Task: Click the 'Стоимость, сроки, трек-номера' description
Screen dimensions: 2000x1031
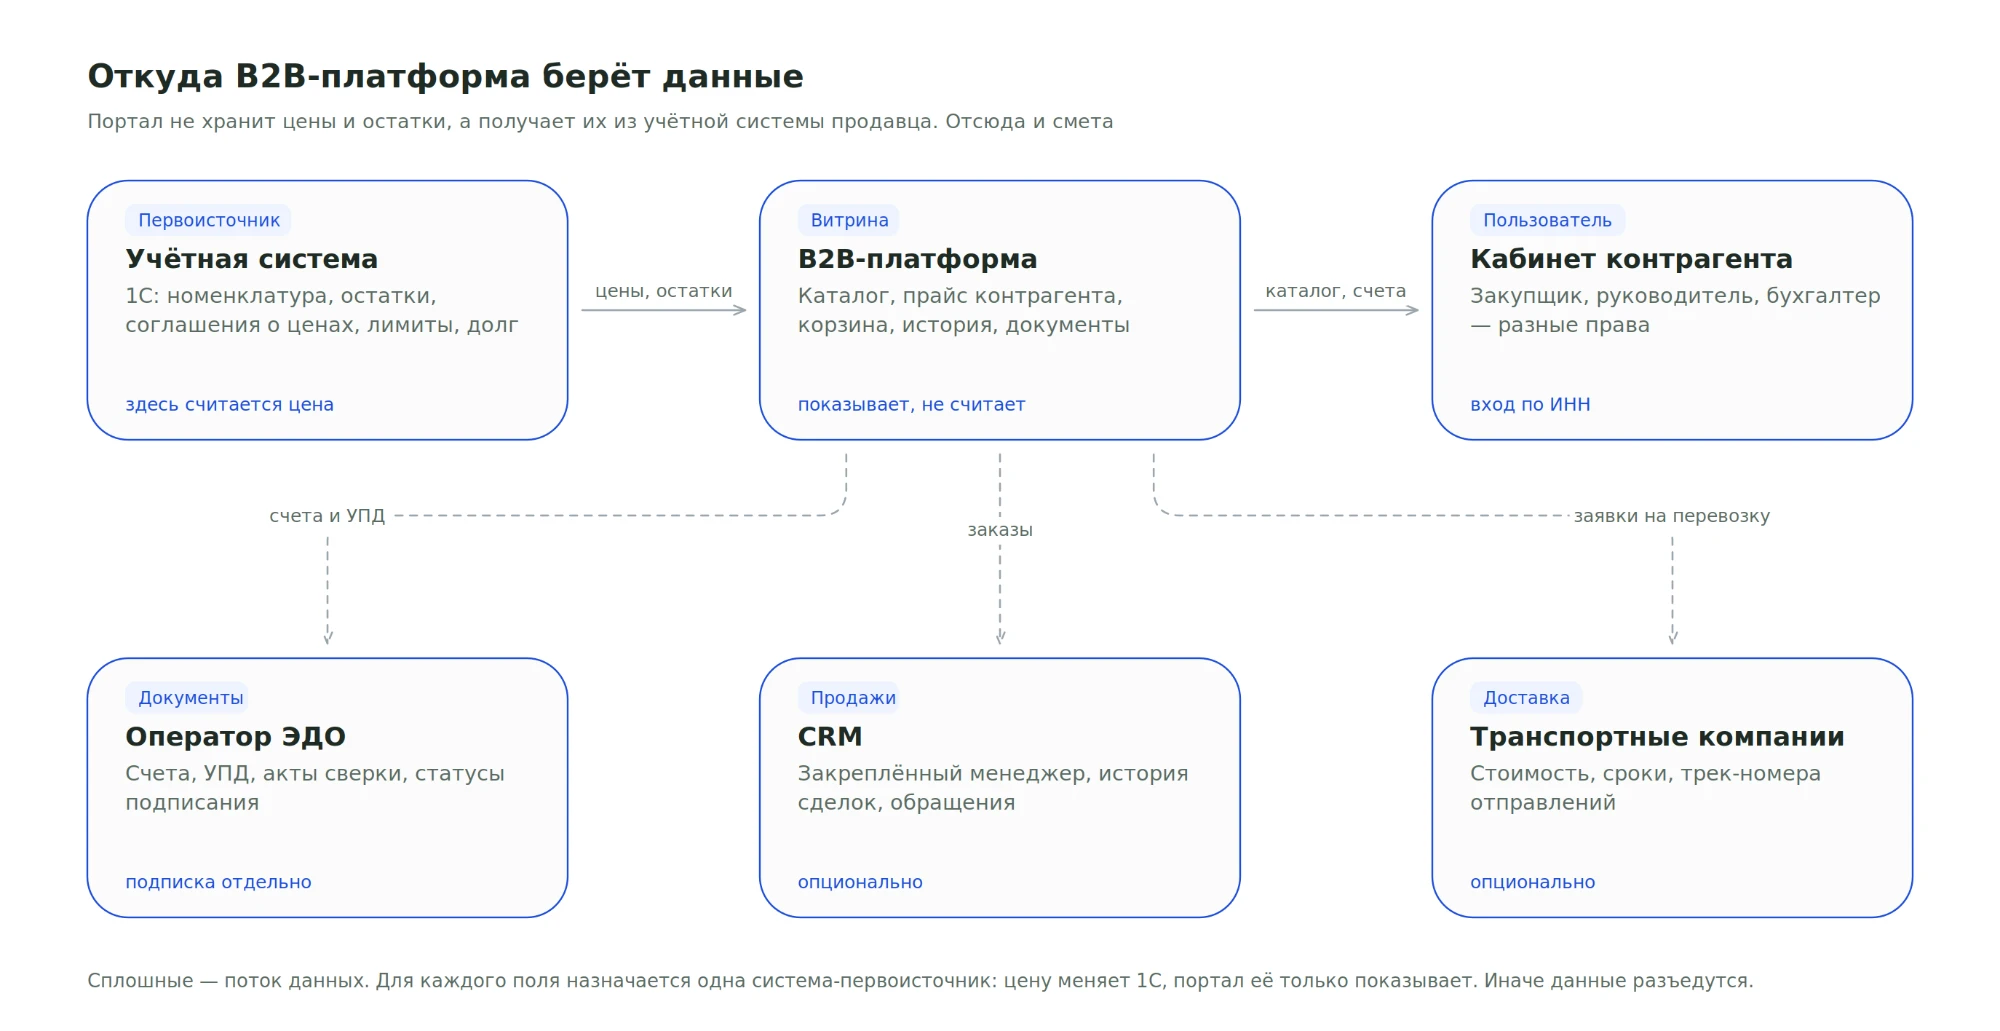Action: 1645,788
